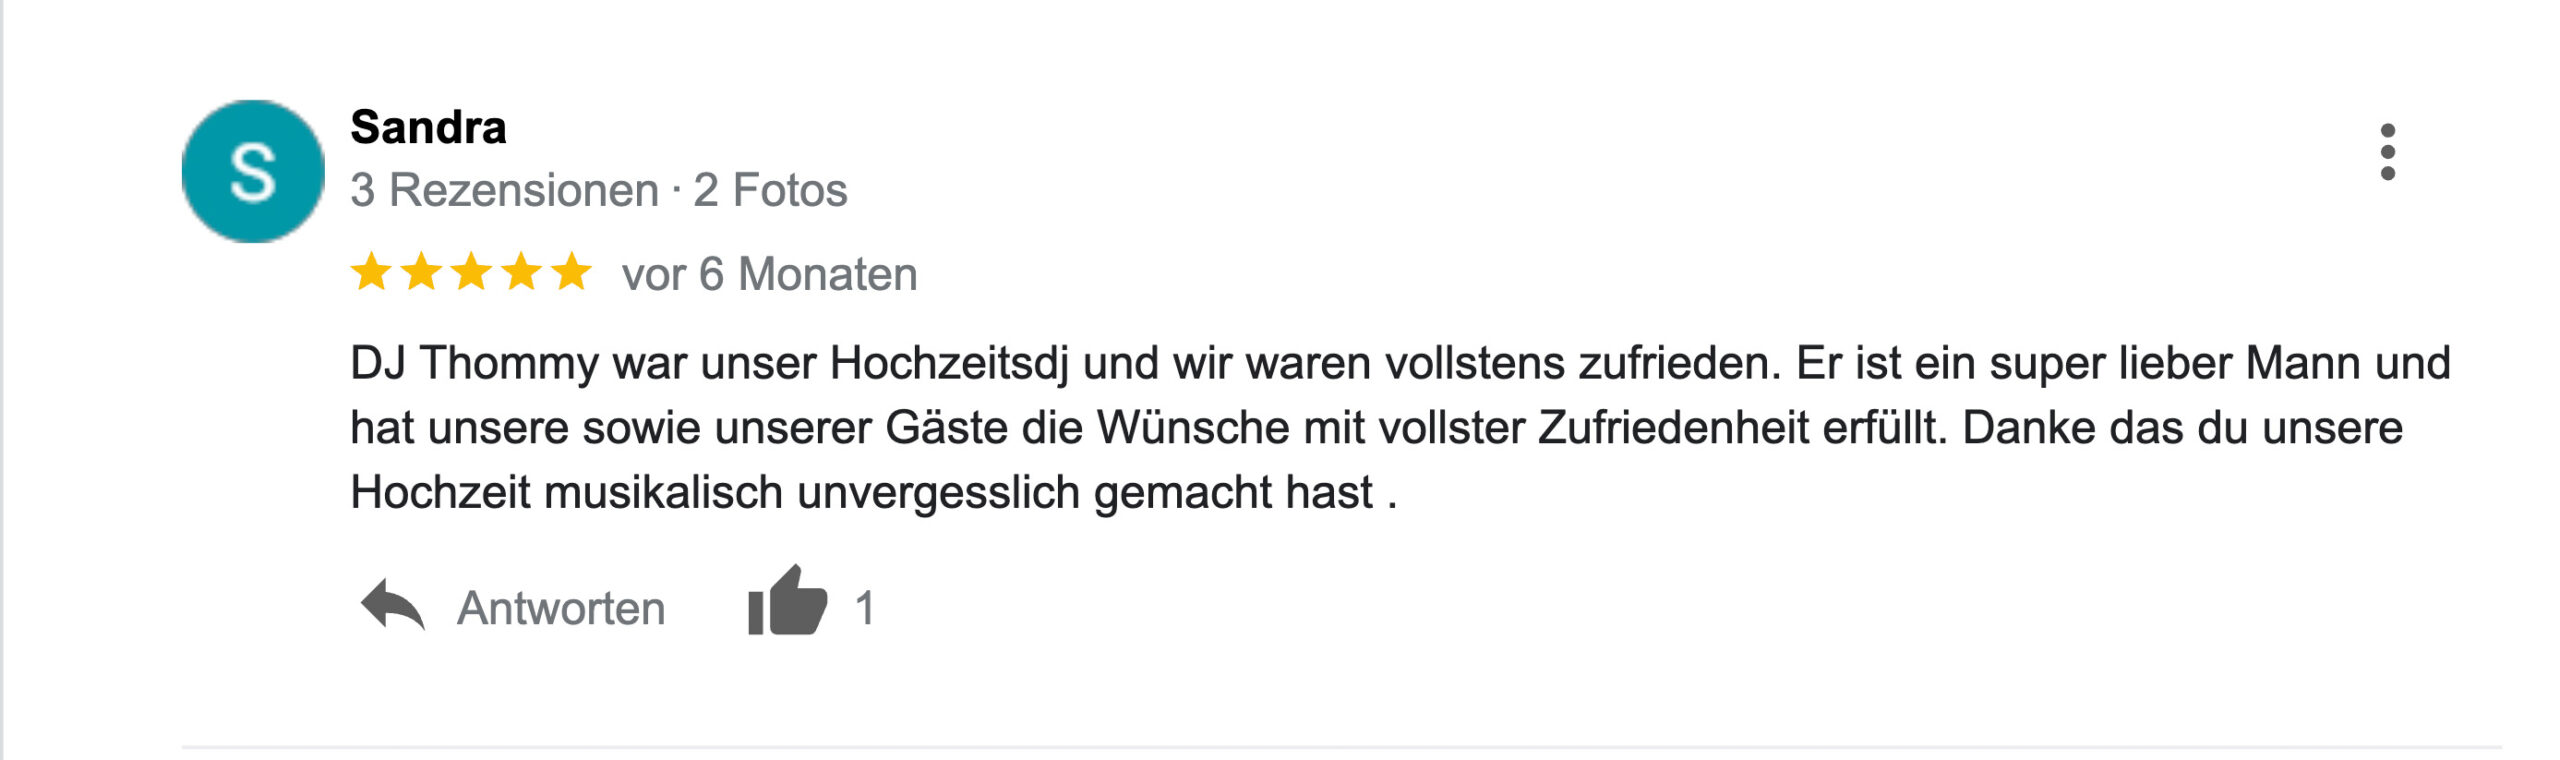The width and height of the screenshot is (2560, 760).
Task: Click the 'vor 6 Monaten' timestamp
Action: pos(769,274)
